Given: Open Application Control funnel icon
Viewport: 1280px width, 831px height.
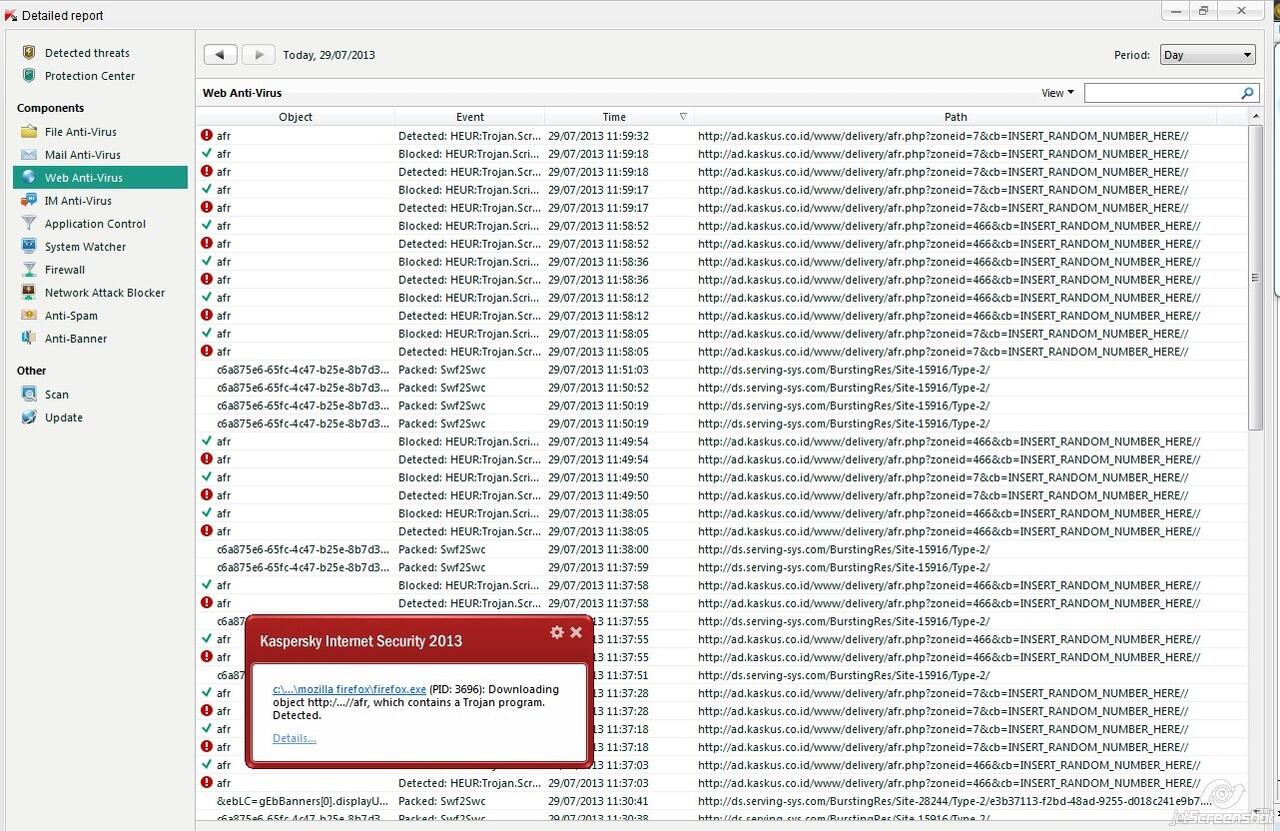Looking at the screenshot, I should point(29,224).
